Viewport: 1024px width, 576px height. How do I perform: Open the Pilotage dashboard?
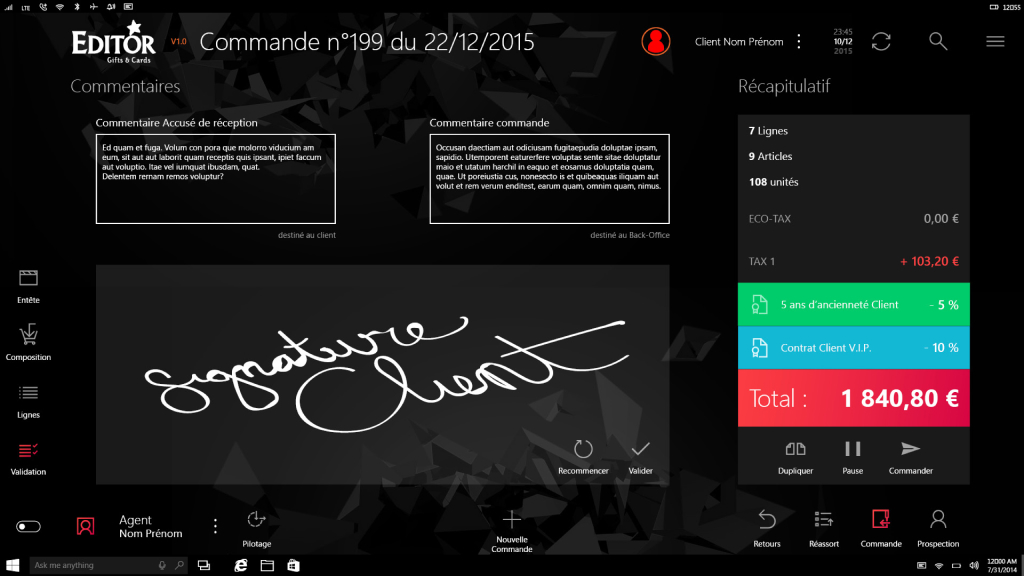[x=256, y=521]
